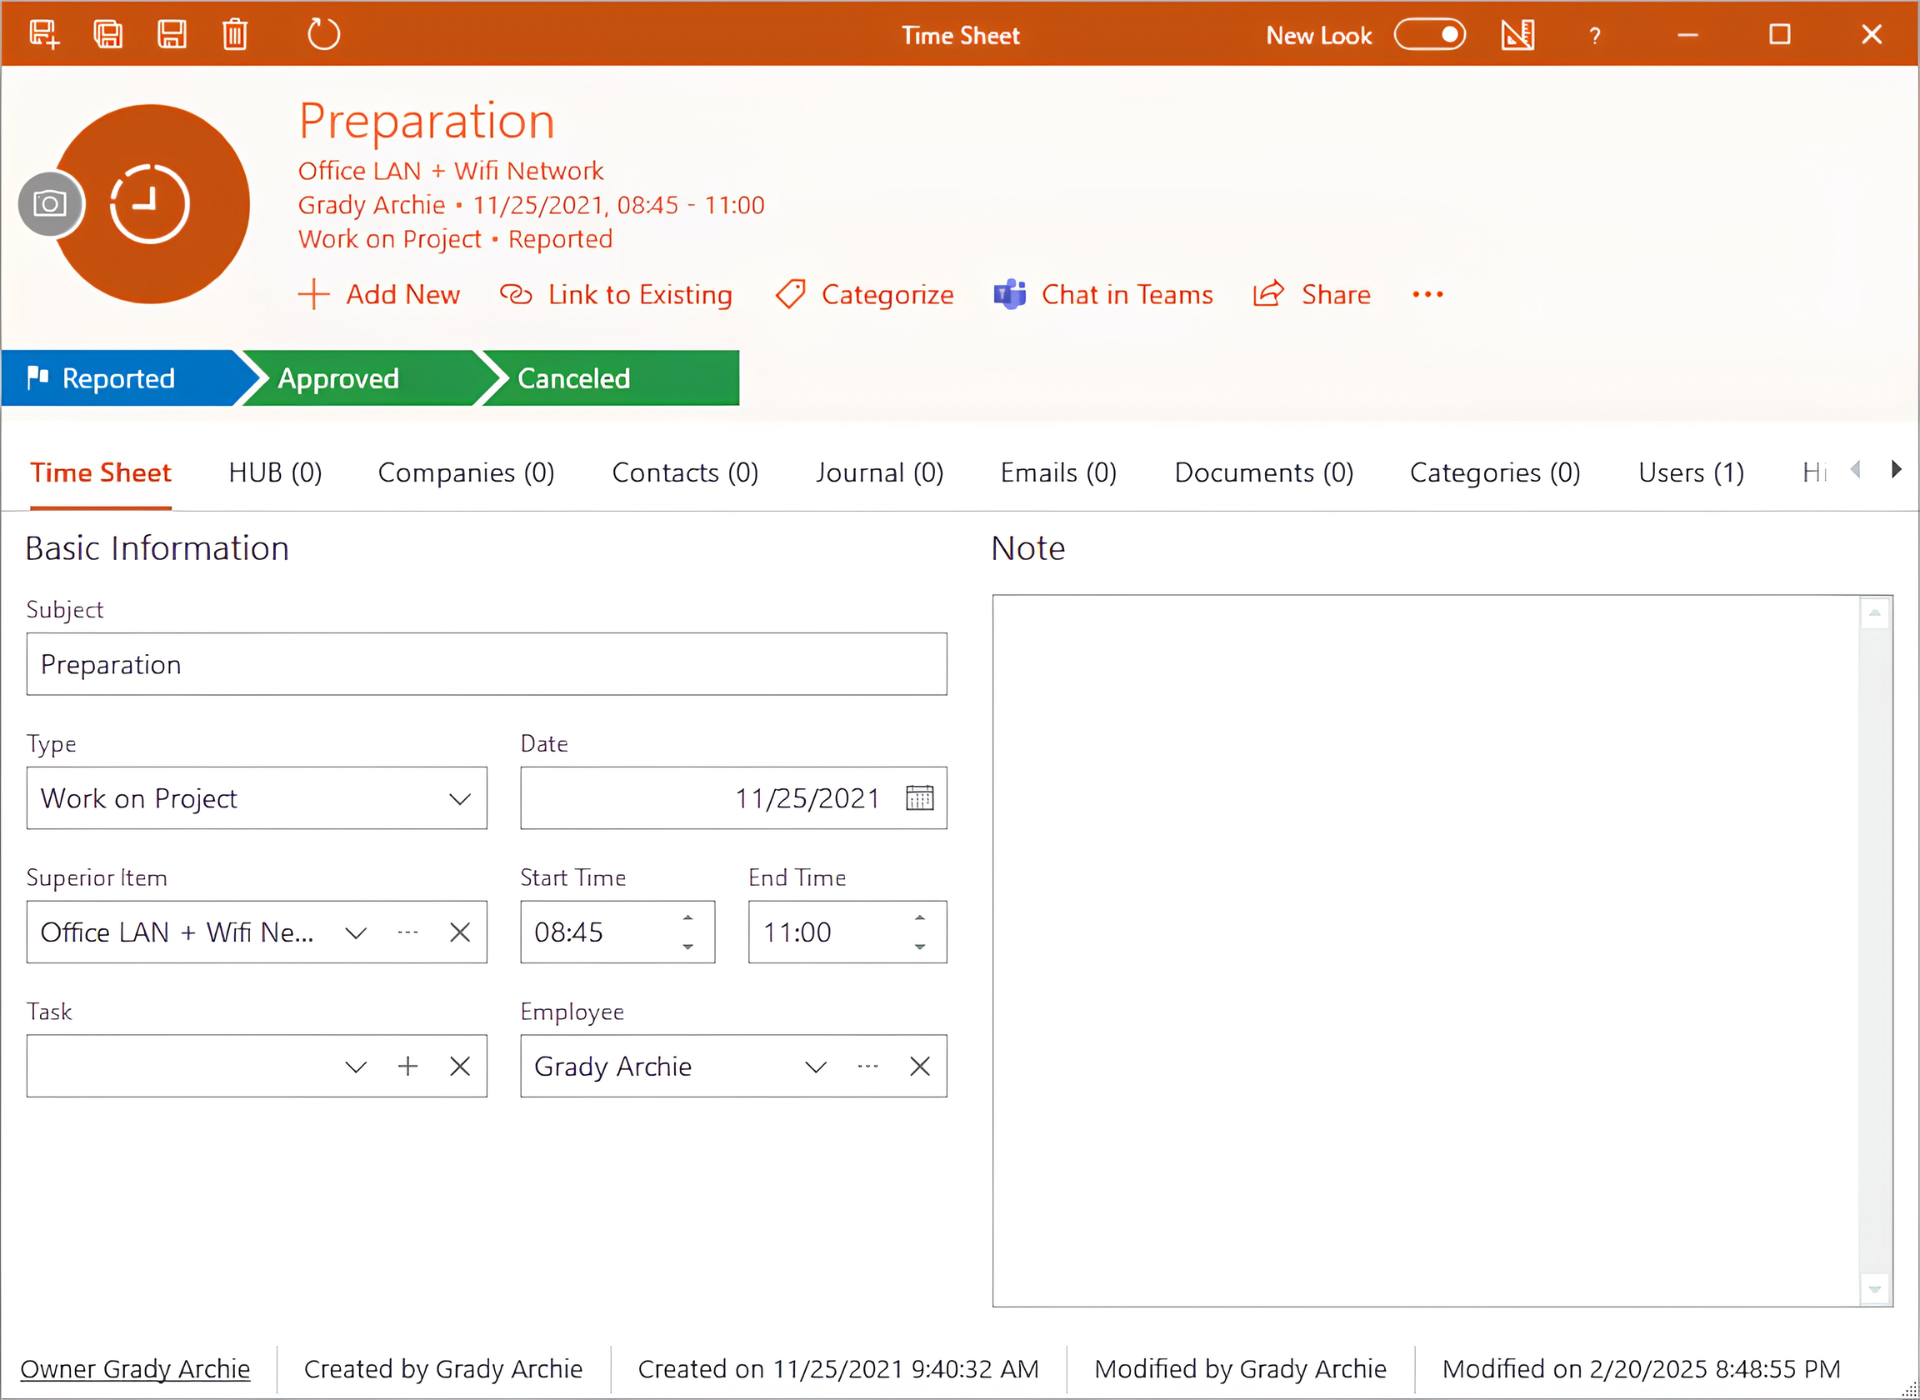The image size is (1920, 1400).
Task: Add a new task using the plus icon
Action: [x=408, y=1066]
